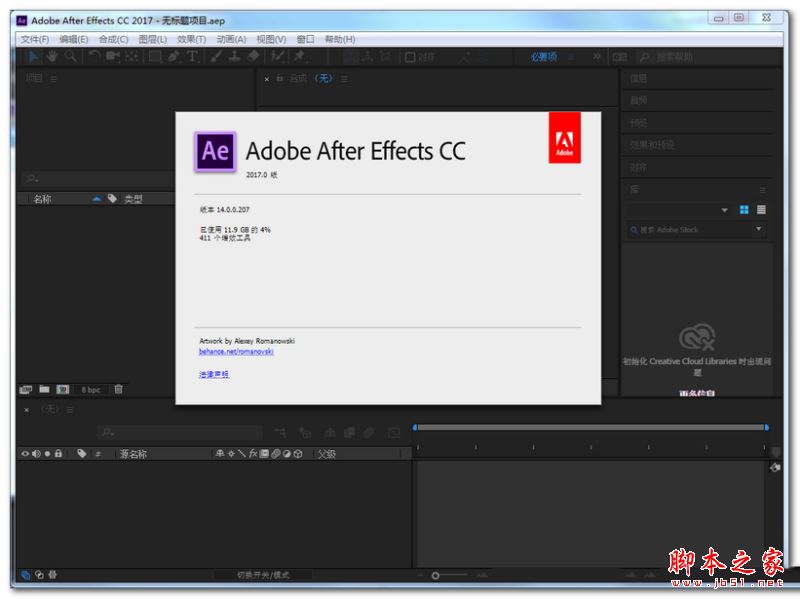Open the legal notices link in dialog
Image resolution: width=800 pixels, height=599 pixels.
pos(214,375)
